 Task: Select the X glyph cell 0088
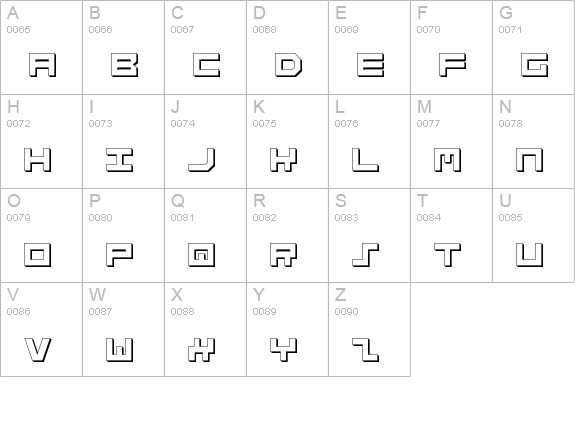205,329
